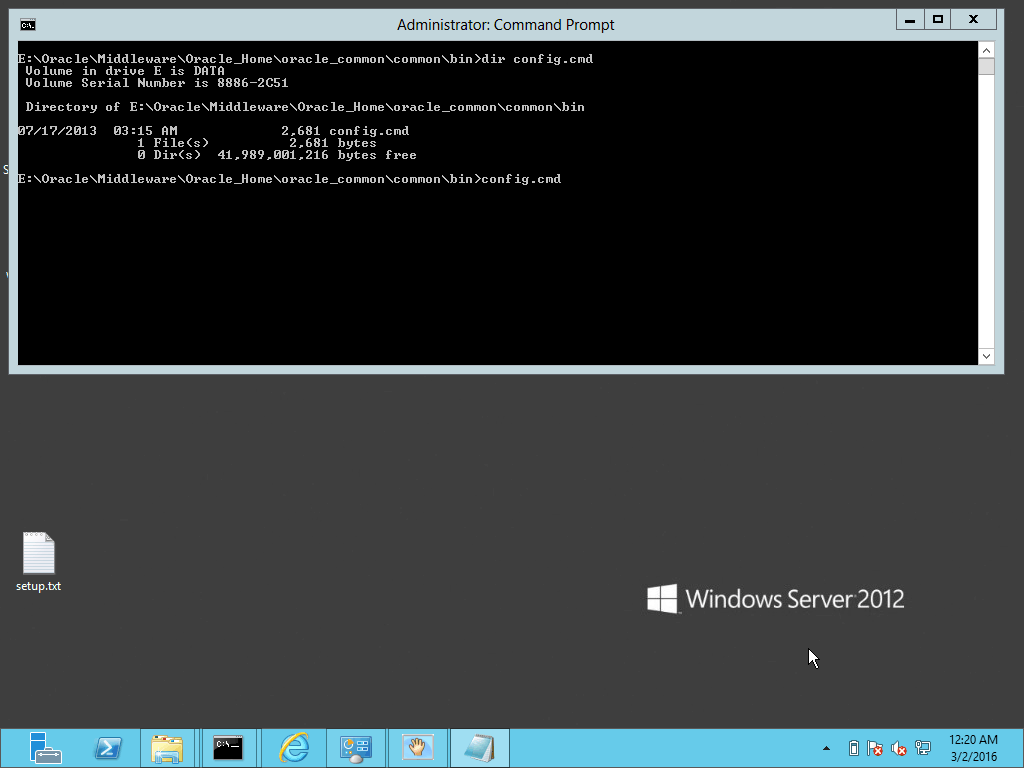The width and height of the screenshot is (1024, 768).
Task: Open Control Panel taskbar icon
Action: pos(356,748)
